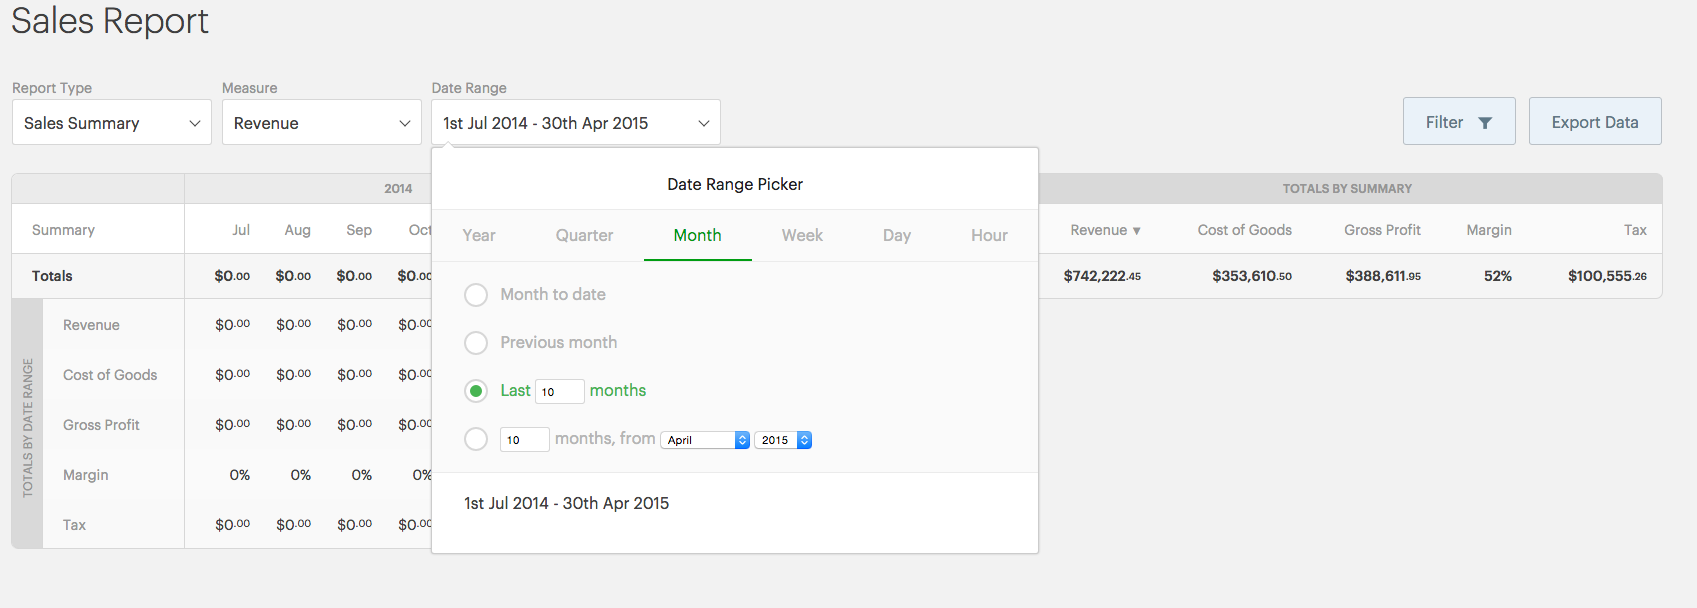The width and height of the screenshot is (1697, 608).
Task: Click the 2015 year selector stepper arrows
Action: (x=804, y=440)
